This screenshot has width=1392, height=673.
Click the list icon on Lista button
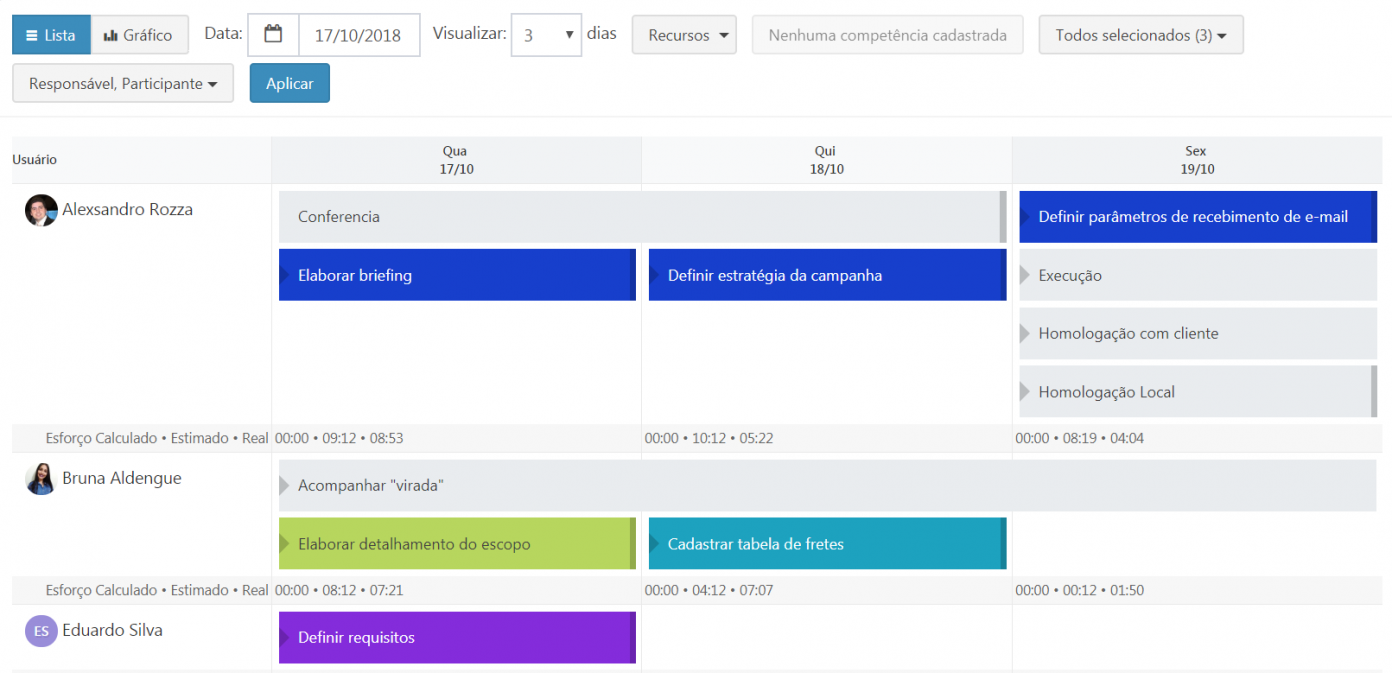(x=30, y=33)
